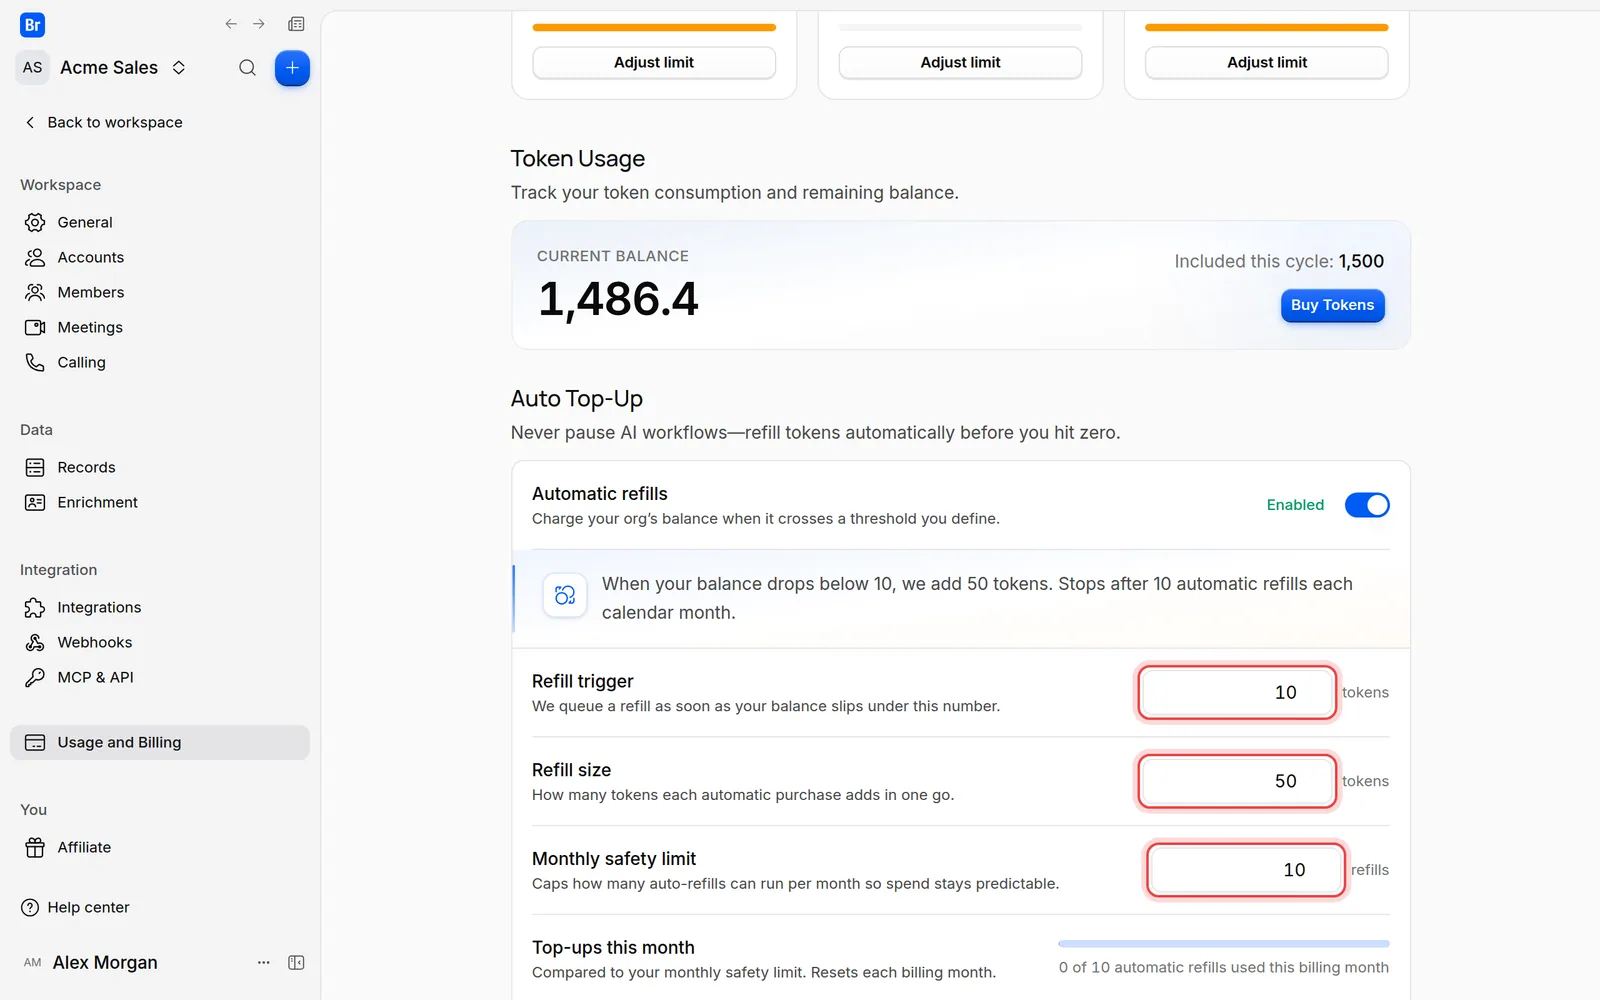Open search with the magnifier icon

pos(247,68)
